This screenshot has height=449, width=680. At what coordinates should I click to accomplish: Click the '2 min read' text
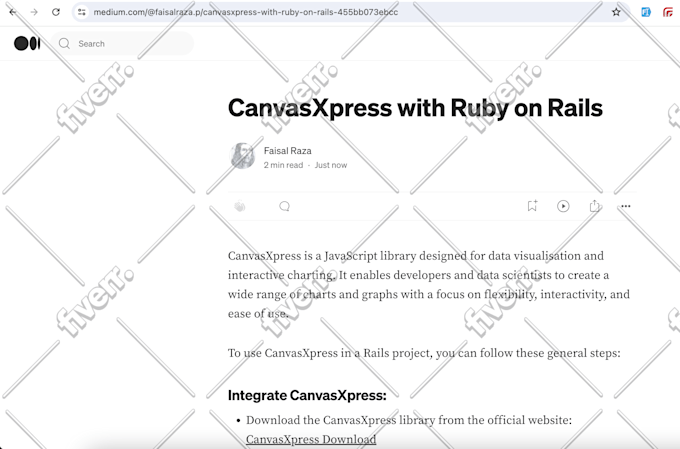[283, 165]
